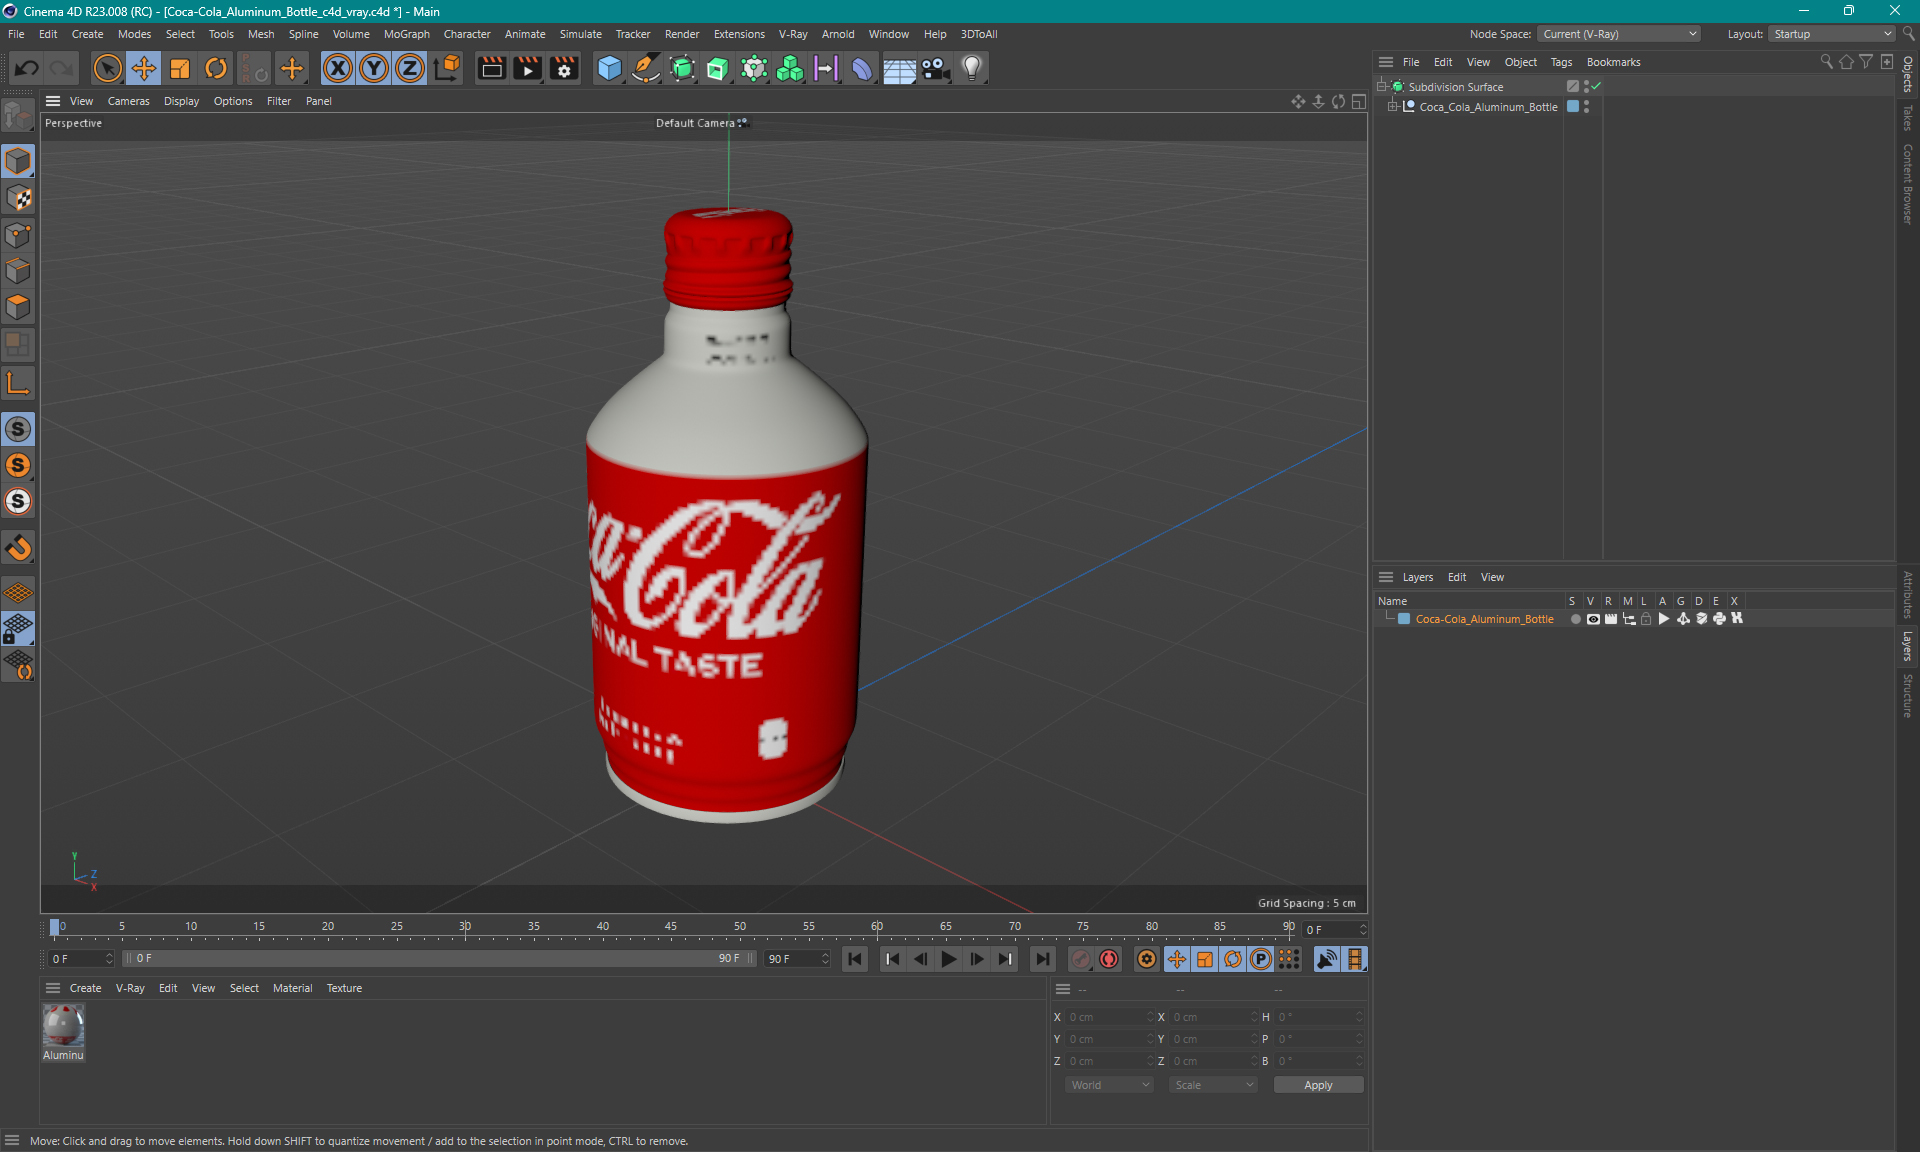
Task: Open Bend deformer icon
Action: coord(862,68)
